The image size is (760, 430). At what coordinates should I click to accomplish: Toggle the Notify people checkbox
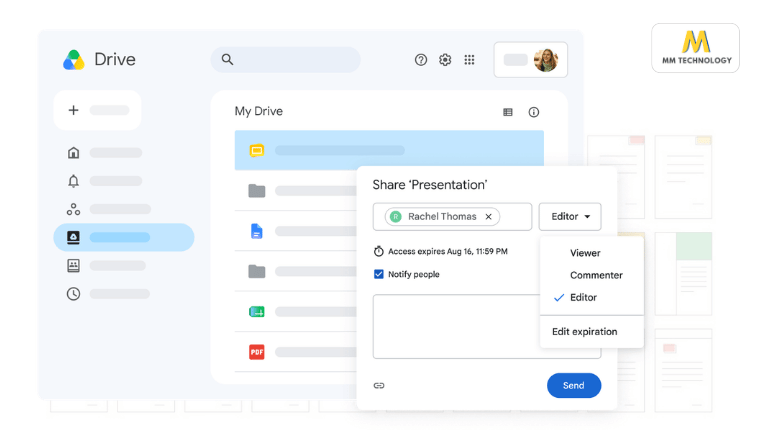379,274
